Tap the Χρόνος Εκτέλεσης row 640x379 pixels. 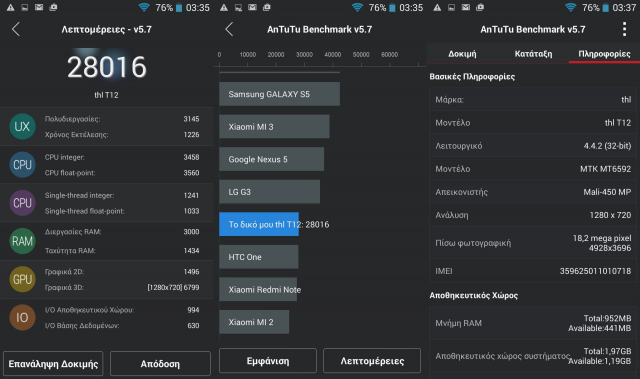click(x=122, y=135)
